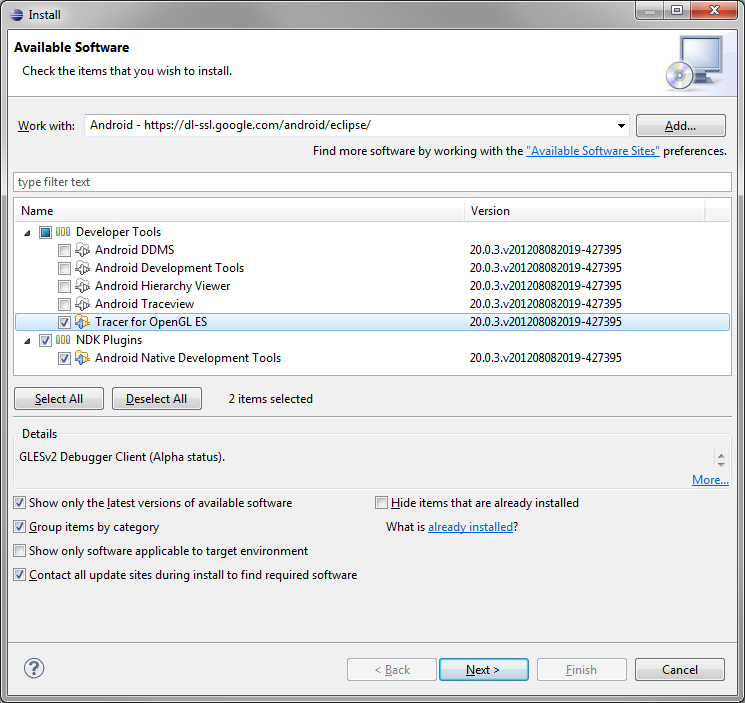The width and height of the screenshot is (745, 703).
Task: Click the Android Hierarchy Viewer plugin icon
Action: 83,286
